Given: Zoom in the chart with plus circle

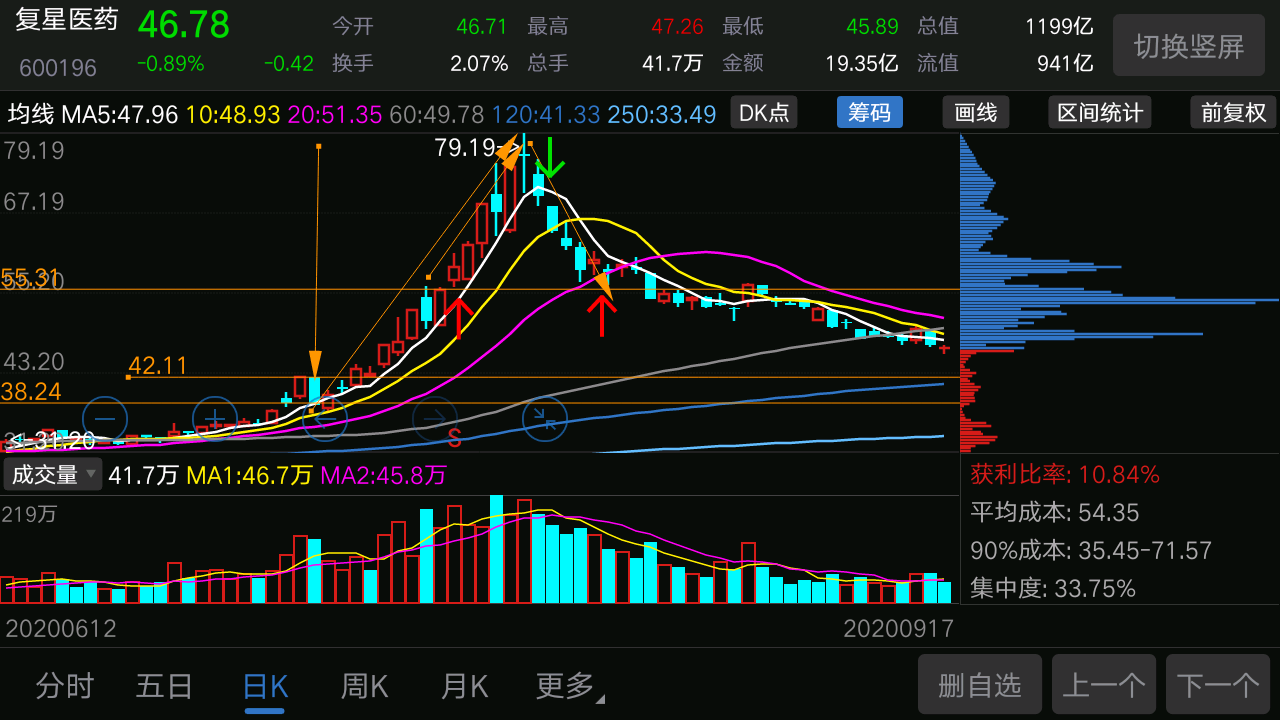Looking at the screenshot, I should 215,418.
